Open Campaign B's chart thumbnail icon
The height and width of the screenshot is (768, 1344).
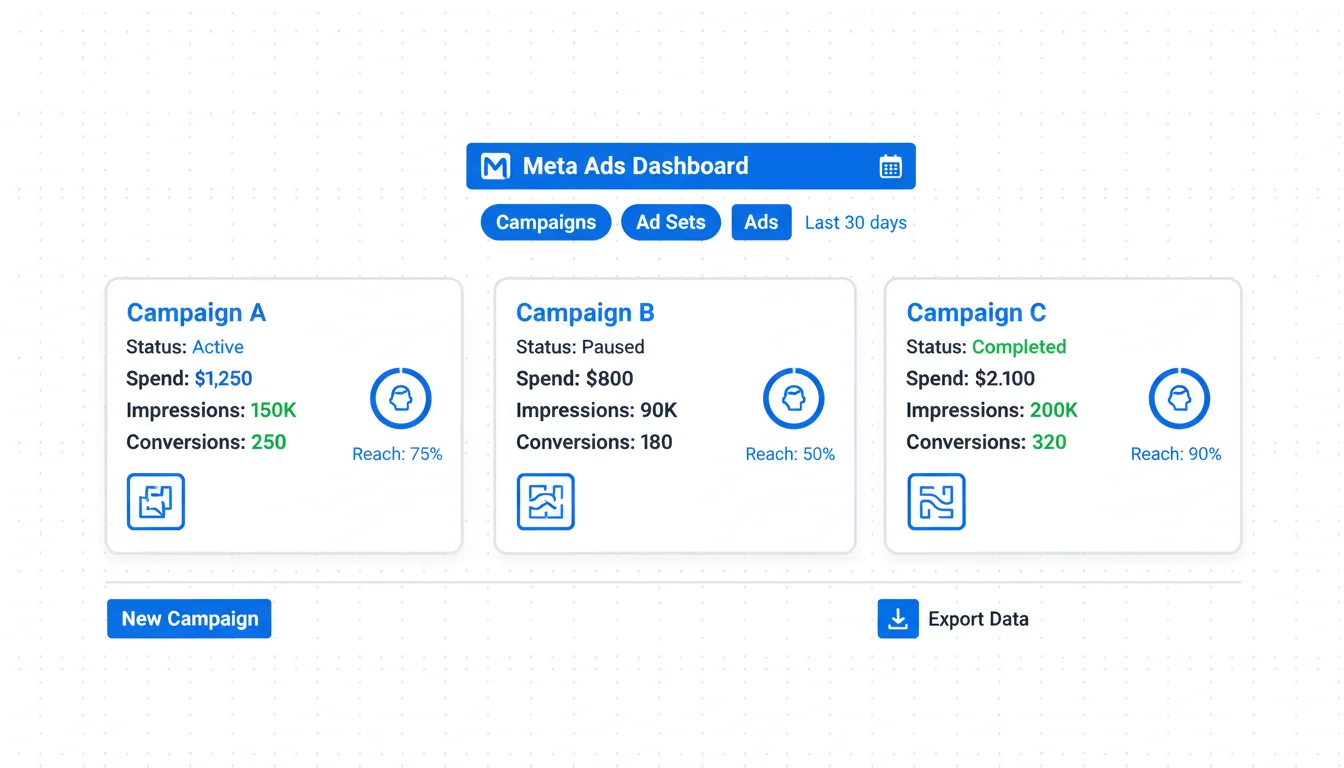click(x=545, y=501)
